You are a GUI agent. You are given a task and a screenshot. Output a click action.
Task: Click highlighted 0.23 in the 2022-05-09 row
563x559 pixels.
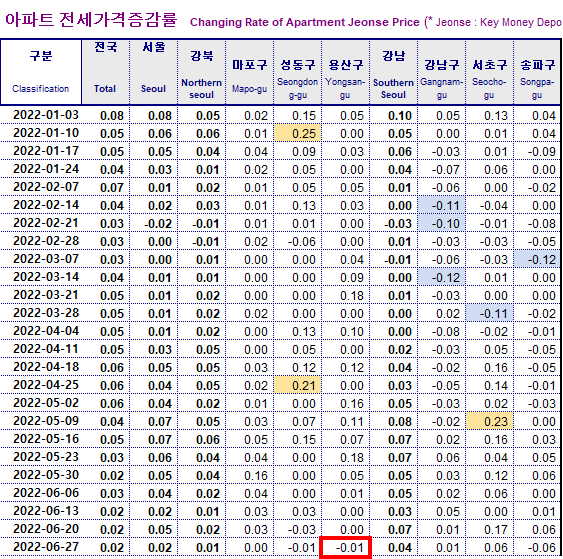coord(489,421)
